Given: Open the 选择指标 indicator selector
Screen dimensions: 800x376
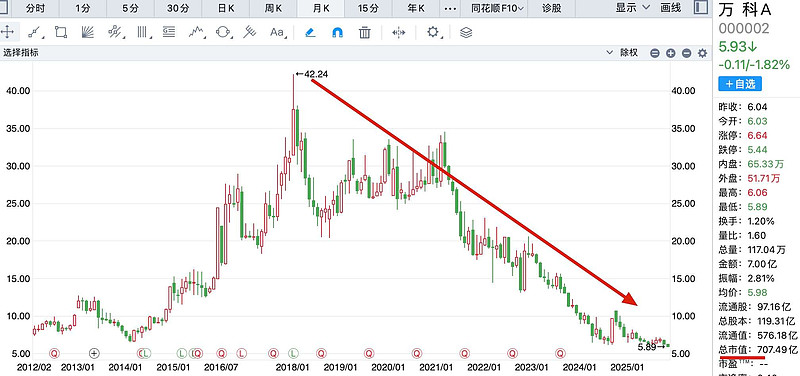Looking at the screenshot, I should (x=21, y=53).
